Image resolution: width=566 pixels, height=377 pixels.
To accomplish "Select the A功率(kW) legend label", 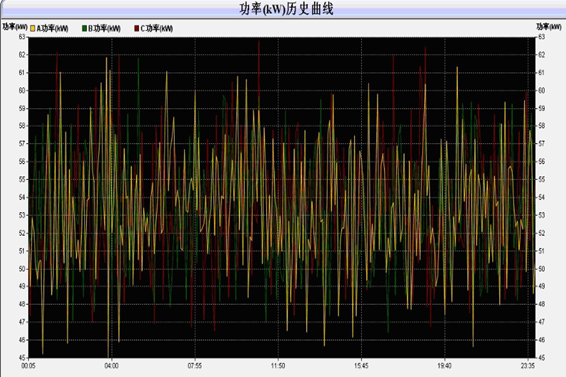I will point(52,28).
